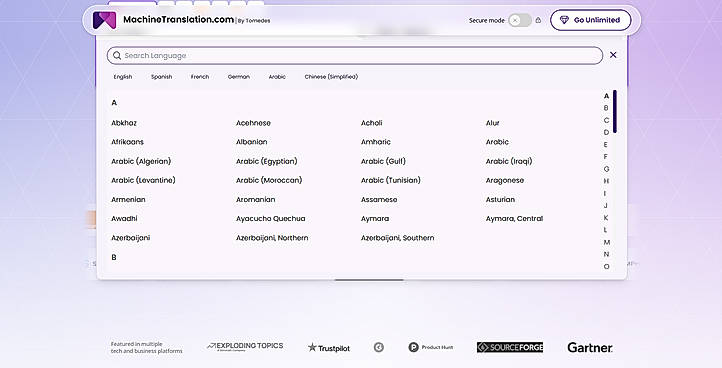Choose Aymara language

click(x=375, y=218)
